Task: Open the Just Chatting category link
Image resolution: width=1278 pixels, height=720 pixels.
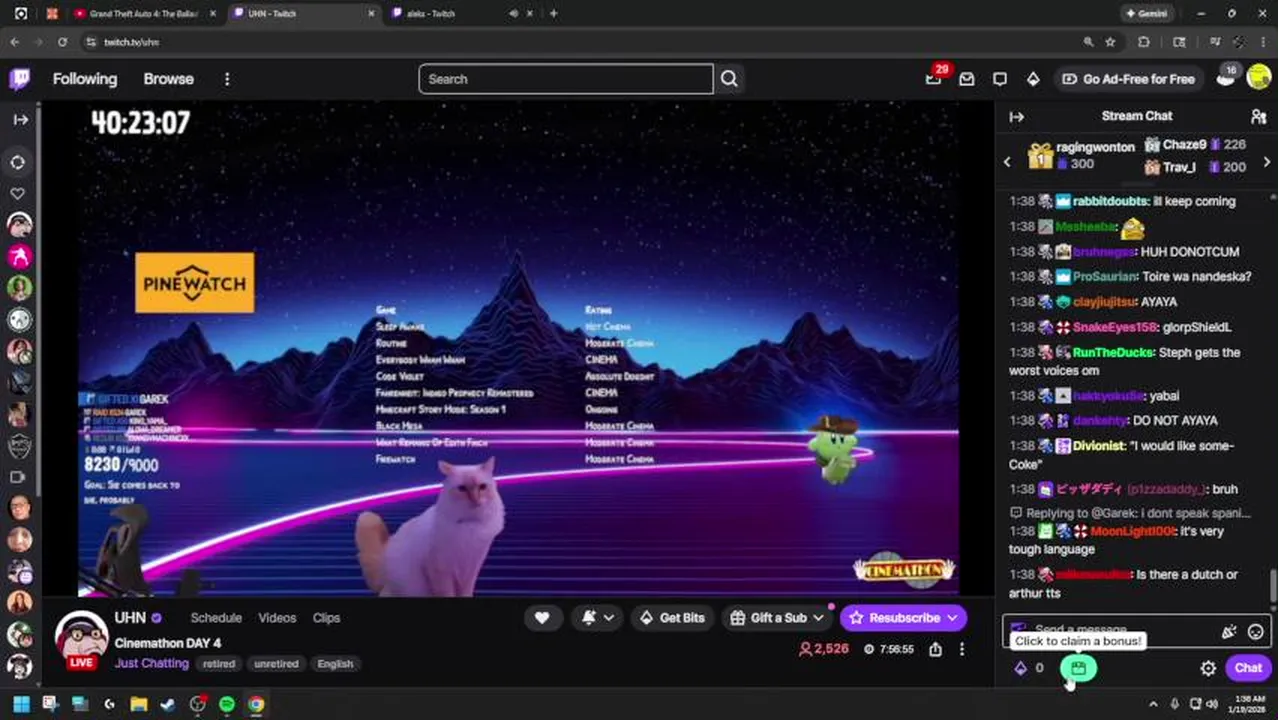Action: tap(151, 663)
